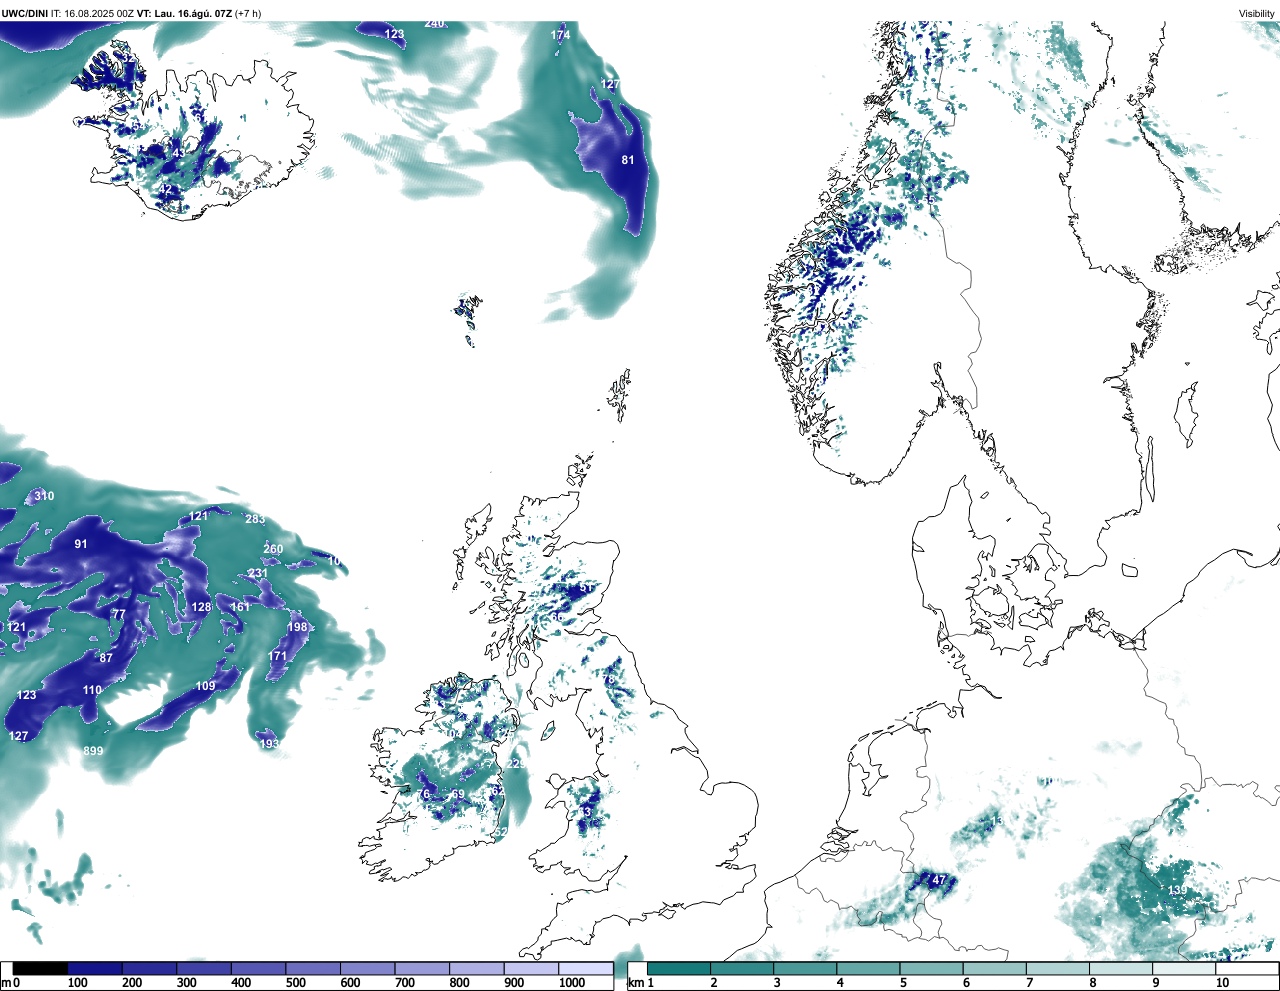Click the '47' value over Belgium area
Viewport: 1280px width, 991px height.
(938, 881)
